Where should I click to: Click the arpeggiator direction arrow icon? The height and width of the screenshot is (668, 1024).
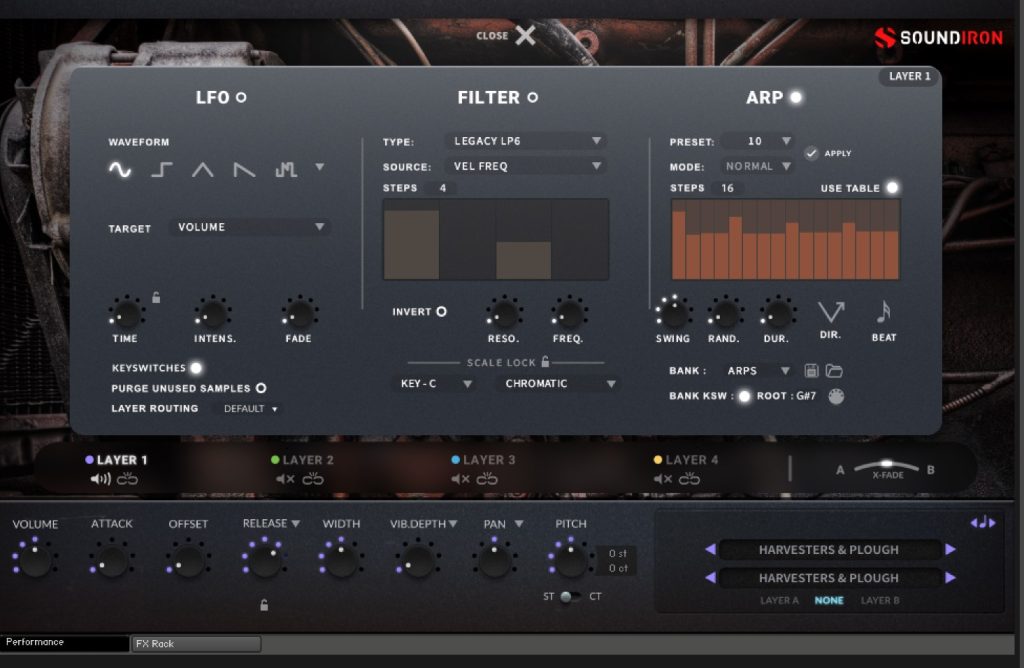(831, 314)
